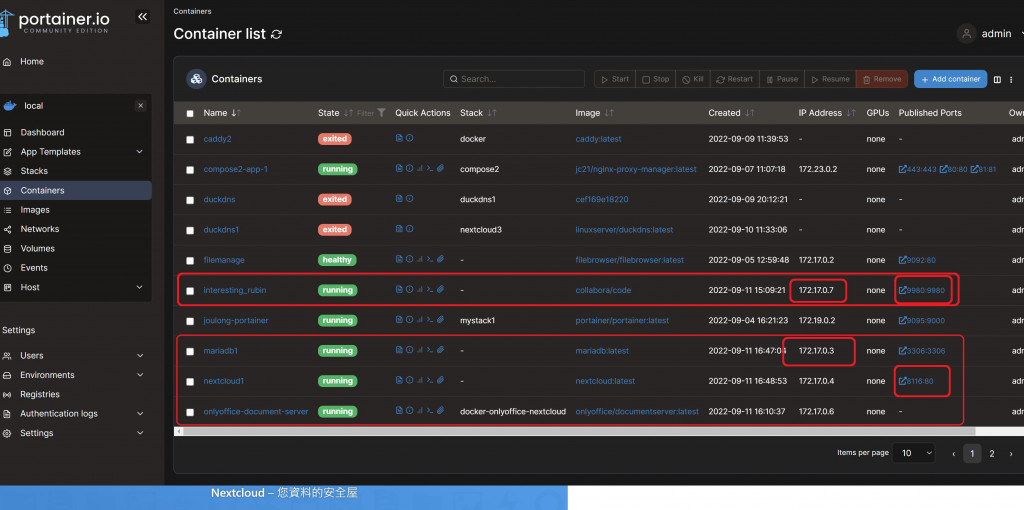Check the box for duckdns
The width and height of the screenshot is (1024, 510).
[190, 200]
